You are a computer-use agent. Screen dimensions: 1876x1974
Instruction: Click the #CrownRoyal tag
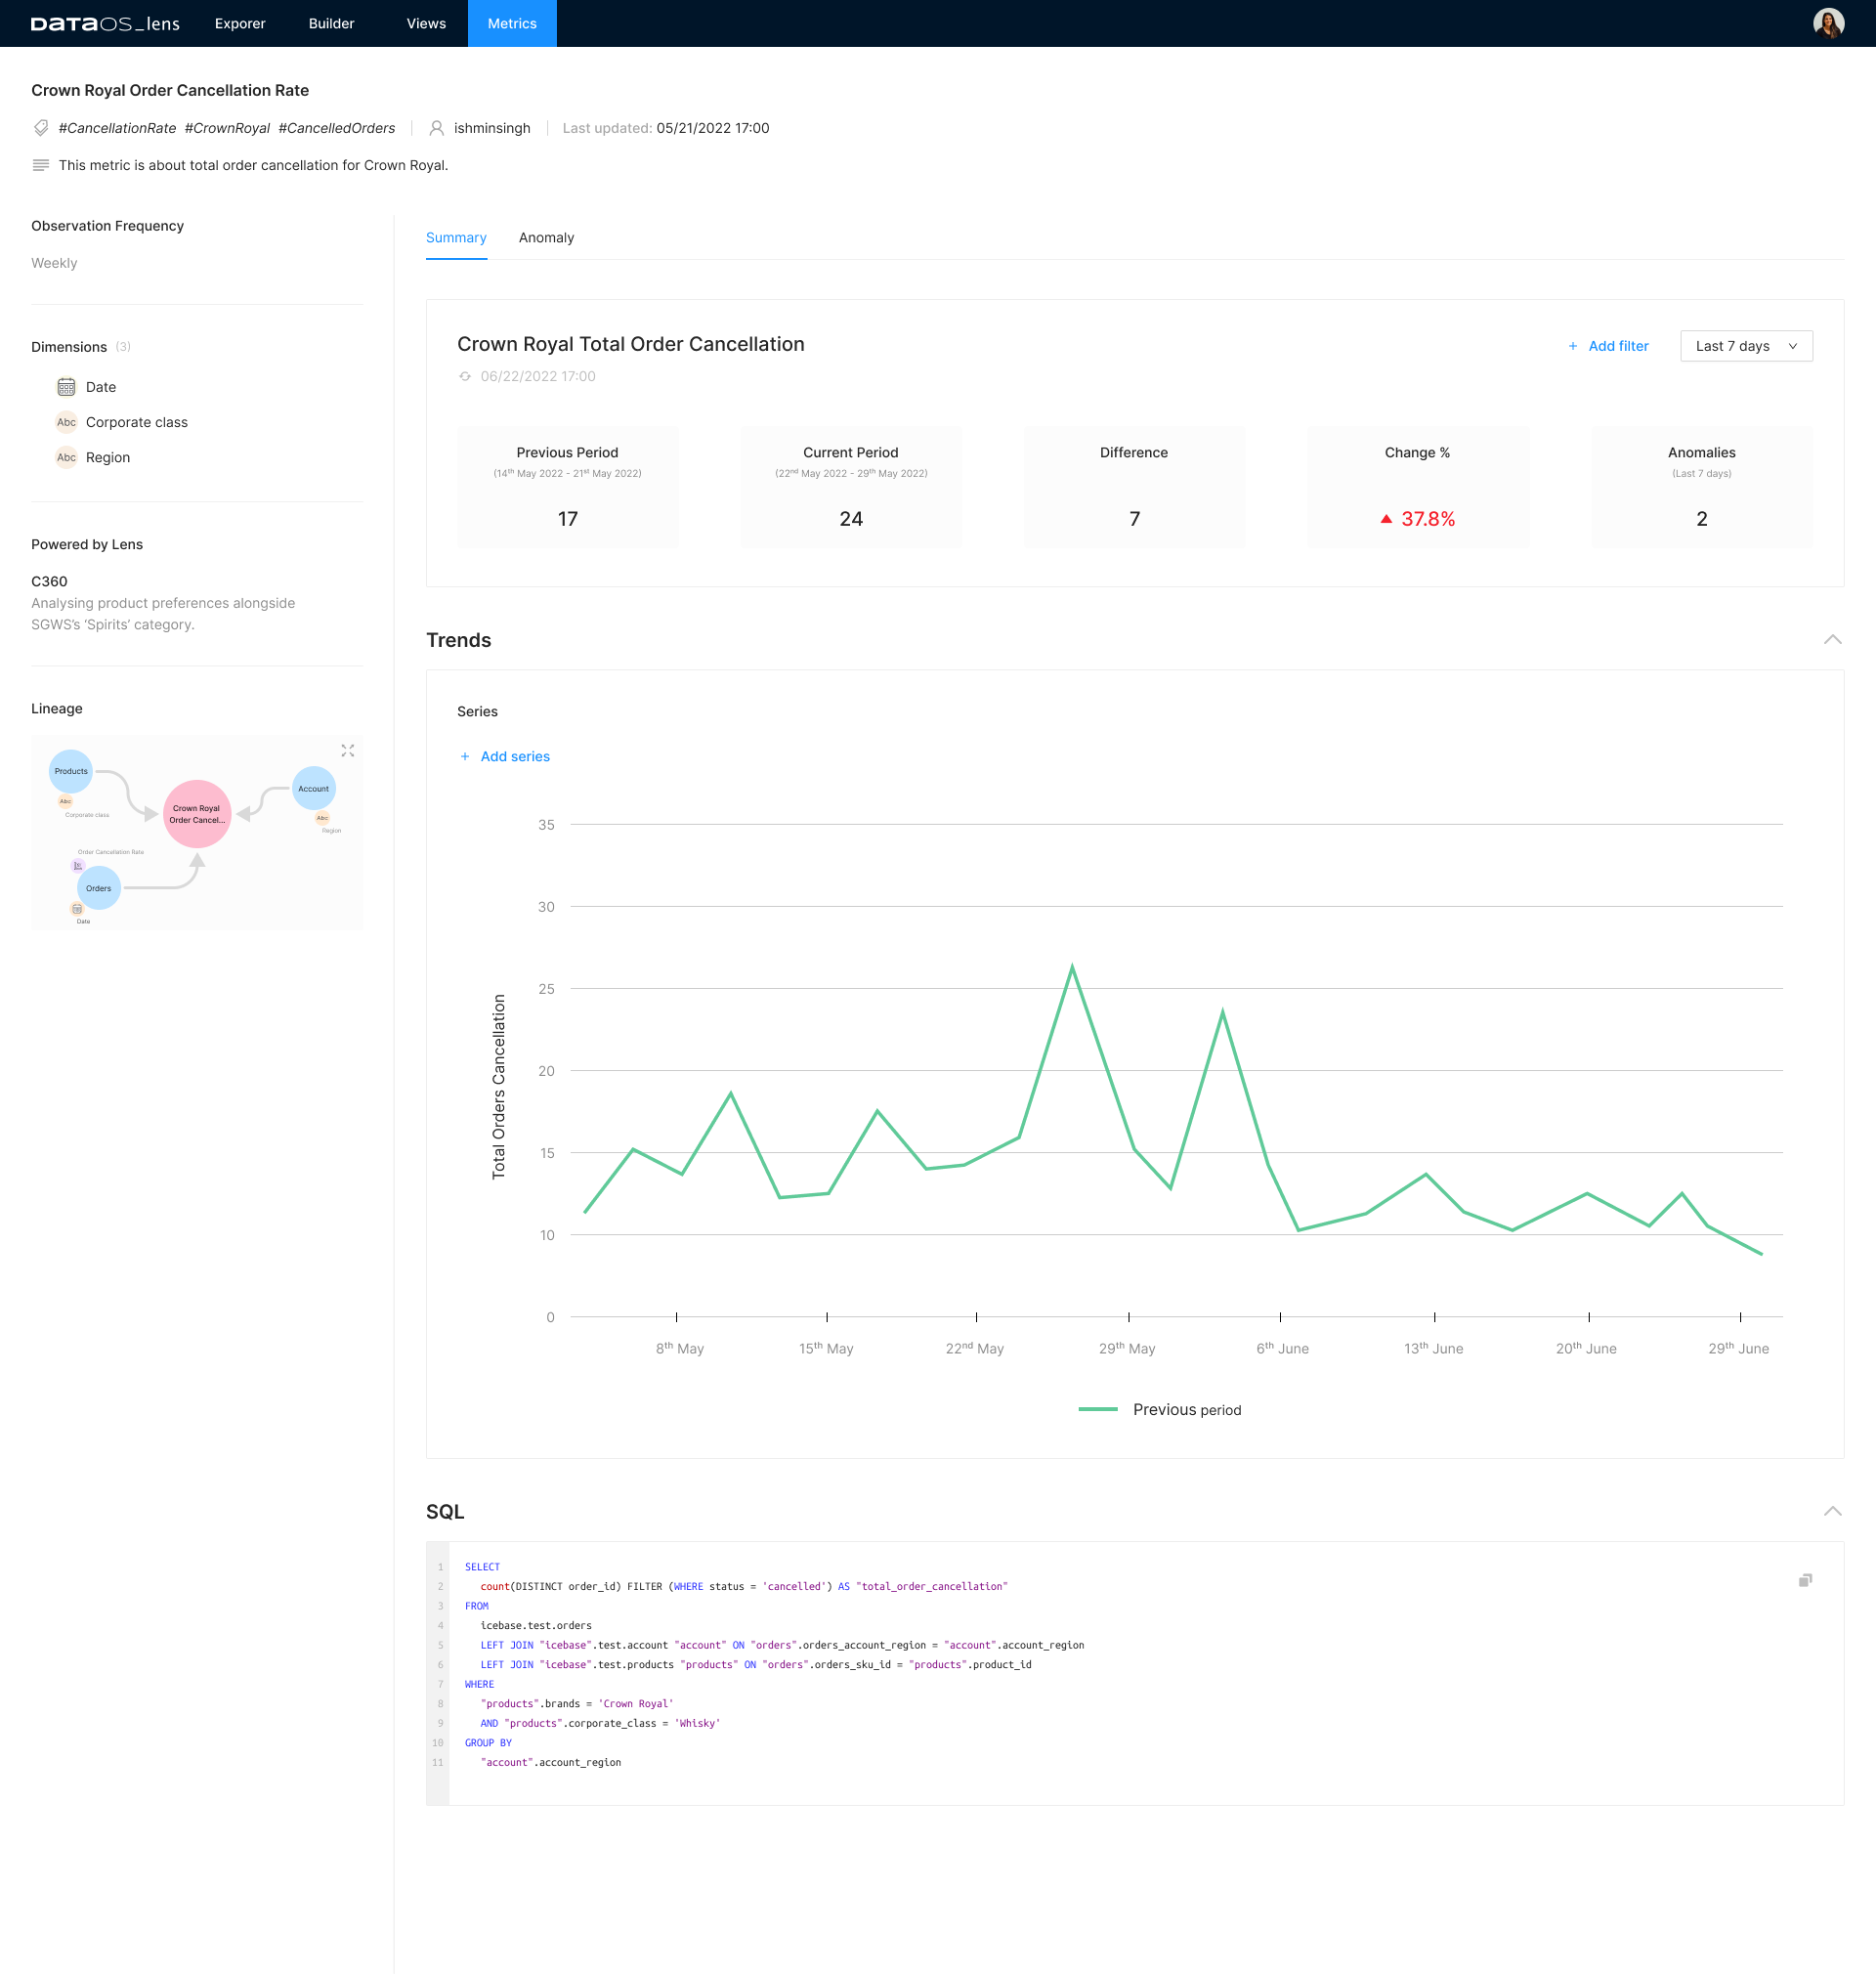[x=227, y=128]
